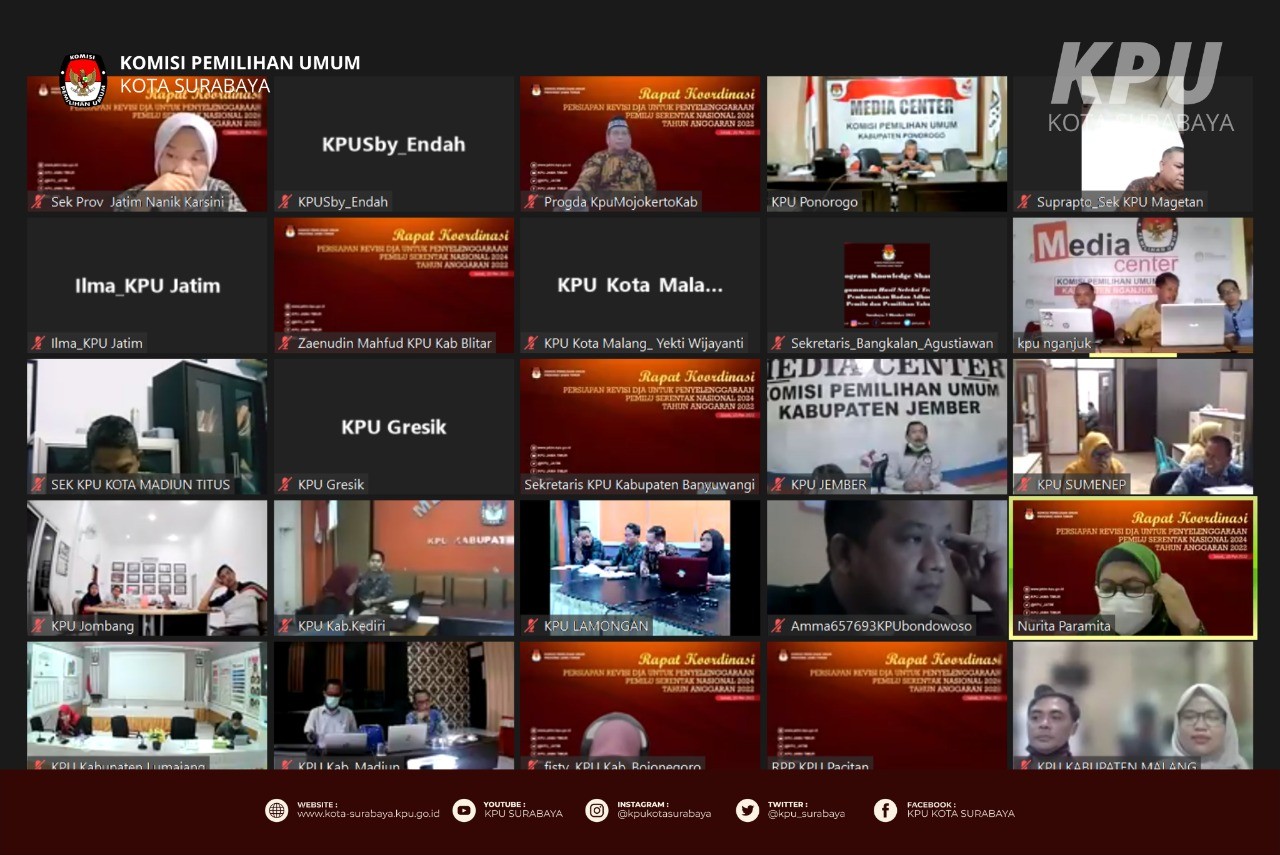Open the www.kota-surabaya.kpu.go.id website link

(x=368, y=814)
